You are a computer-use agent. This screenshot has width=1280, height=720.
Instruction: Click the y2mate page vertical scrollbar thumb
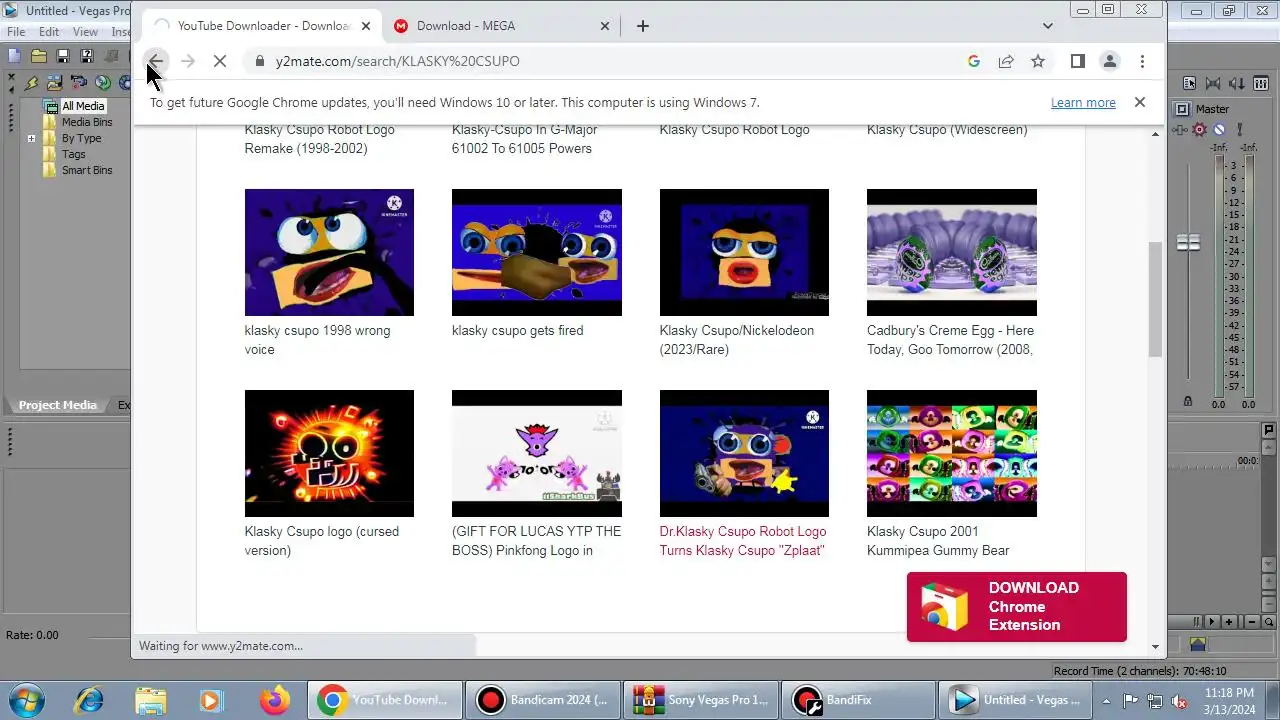[x=1155, y=298]
